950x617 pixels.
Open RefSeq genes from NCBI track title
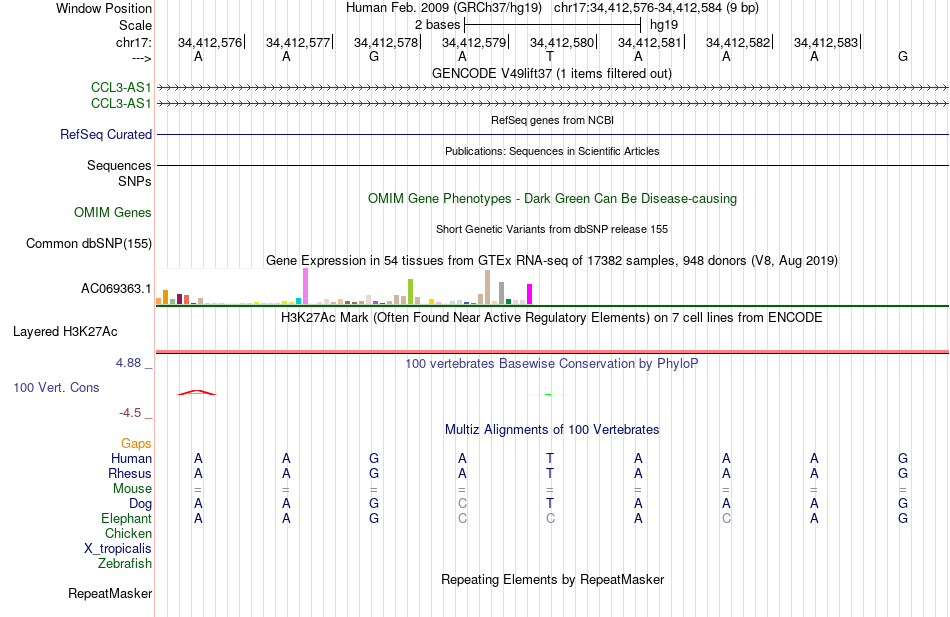click(552, 120)
